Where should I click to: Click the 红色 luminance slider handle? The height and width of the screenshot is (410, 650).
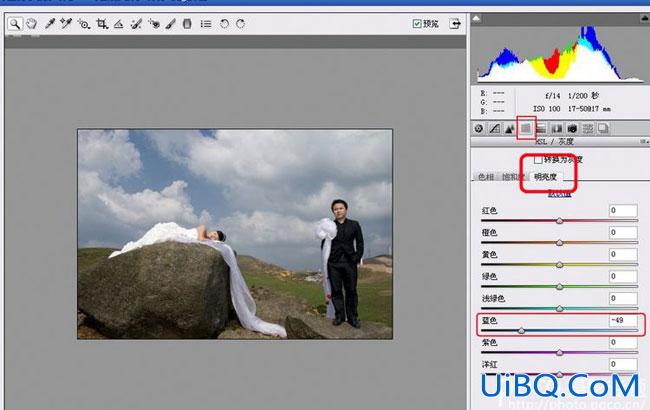[x=560, y=221]
